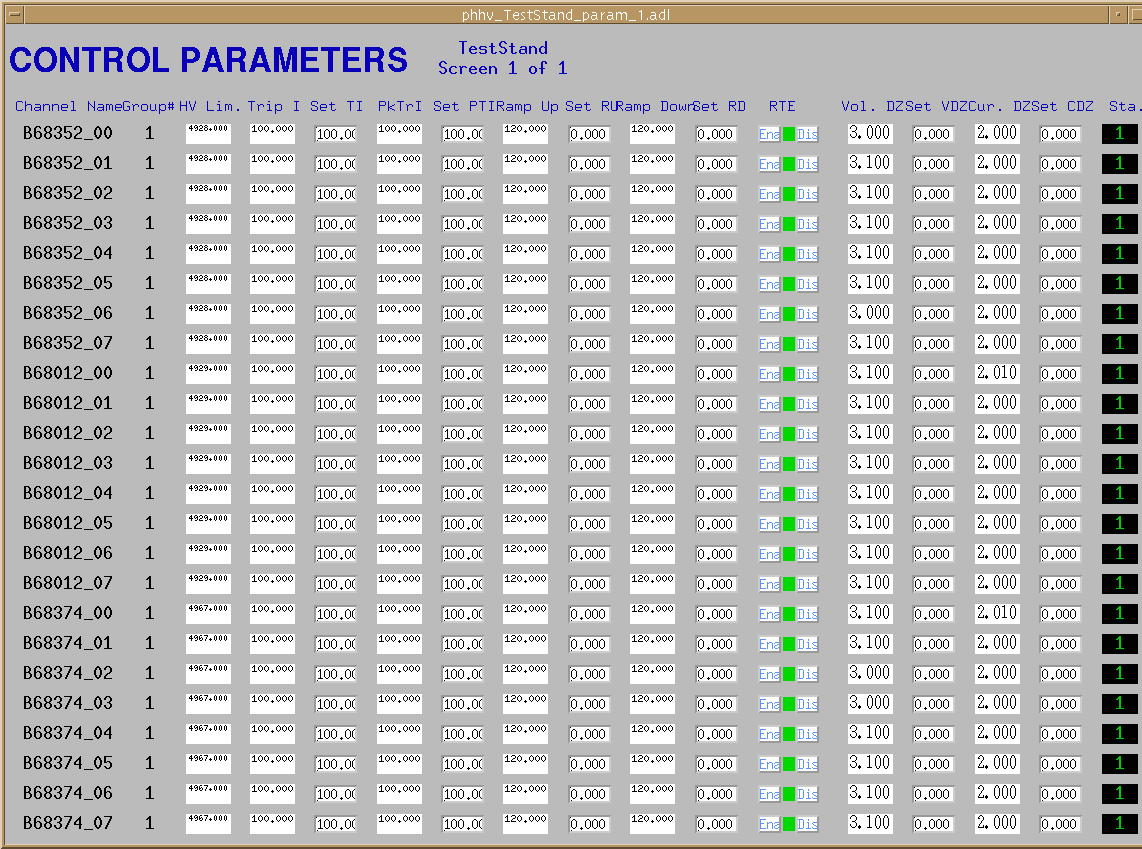This screenshot has width=1142, height=849.
Task: Click HV Lim. value 4928.000 for B68352_01
Action: (x=208, y=163)
